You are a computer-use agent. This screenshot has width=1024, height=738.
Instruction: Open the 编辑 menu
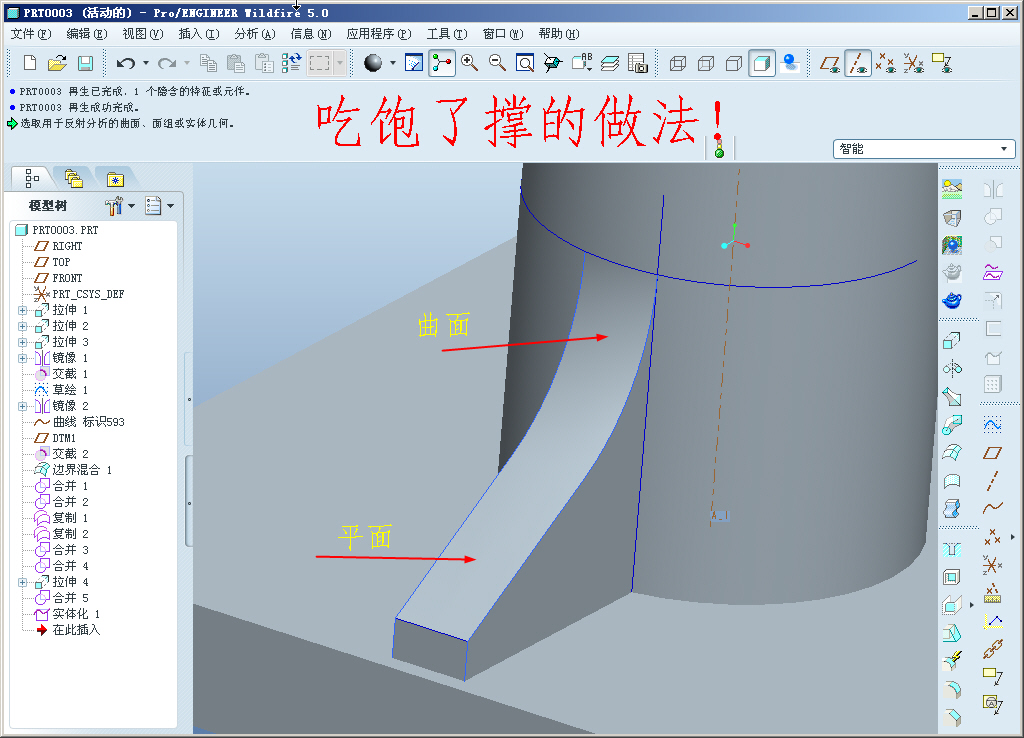(87, 34)
